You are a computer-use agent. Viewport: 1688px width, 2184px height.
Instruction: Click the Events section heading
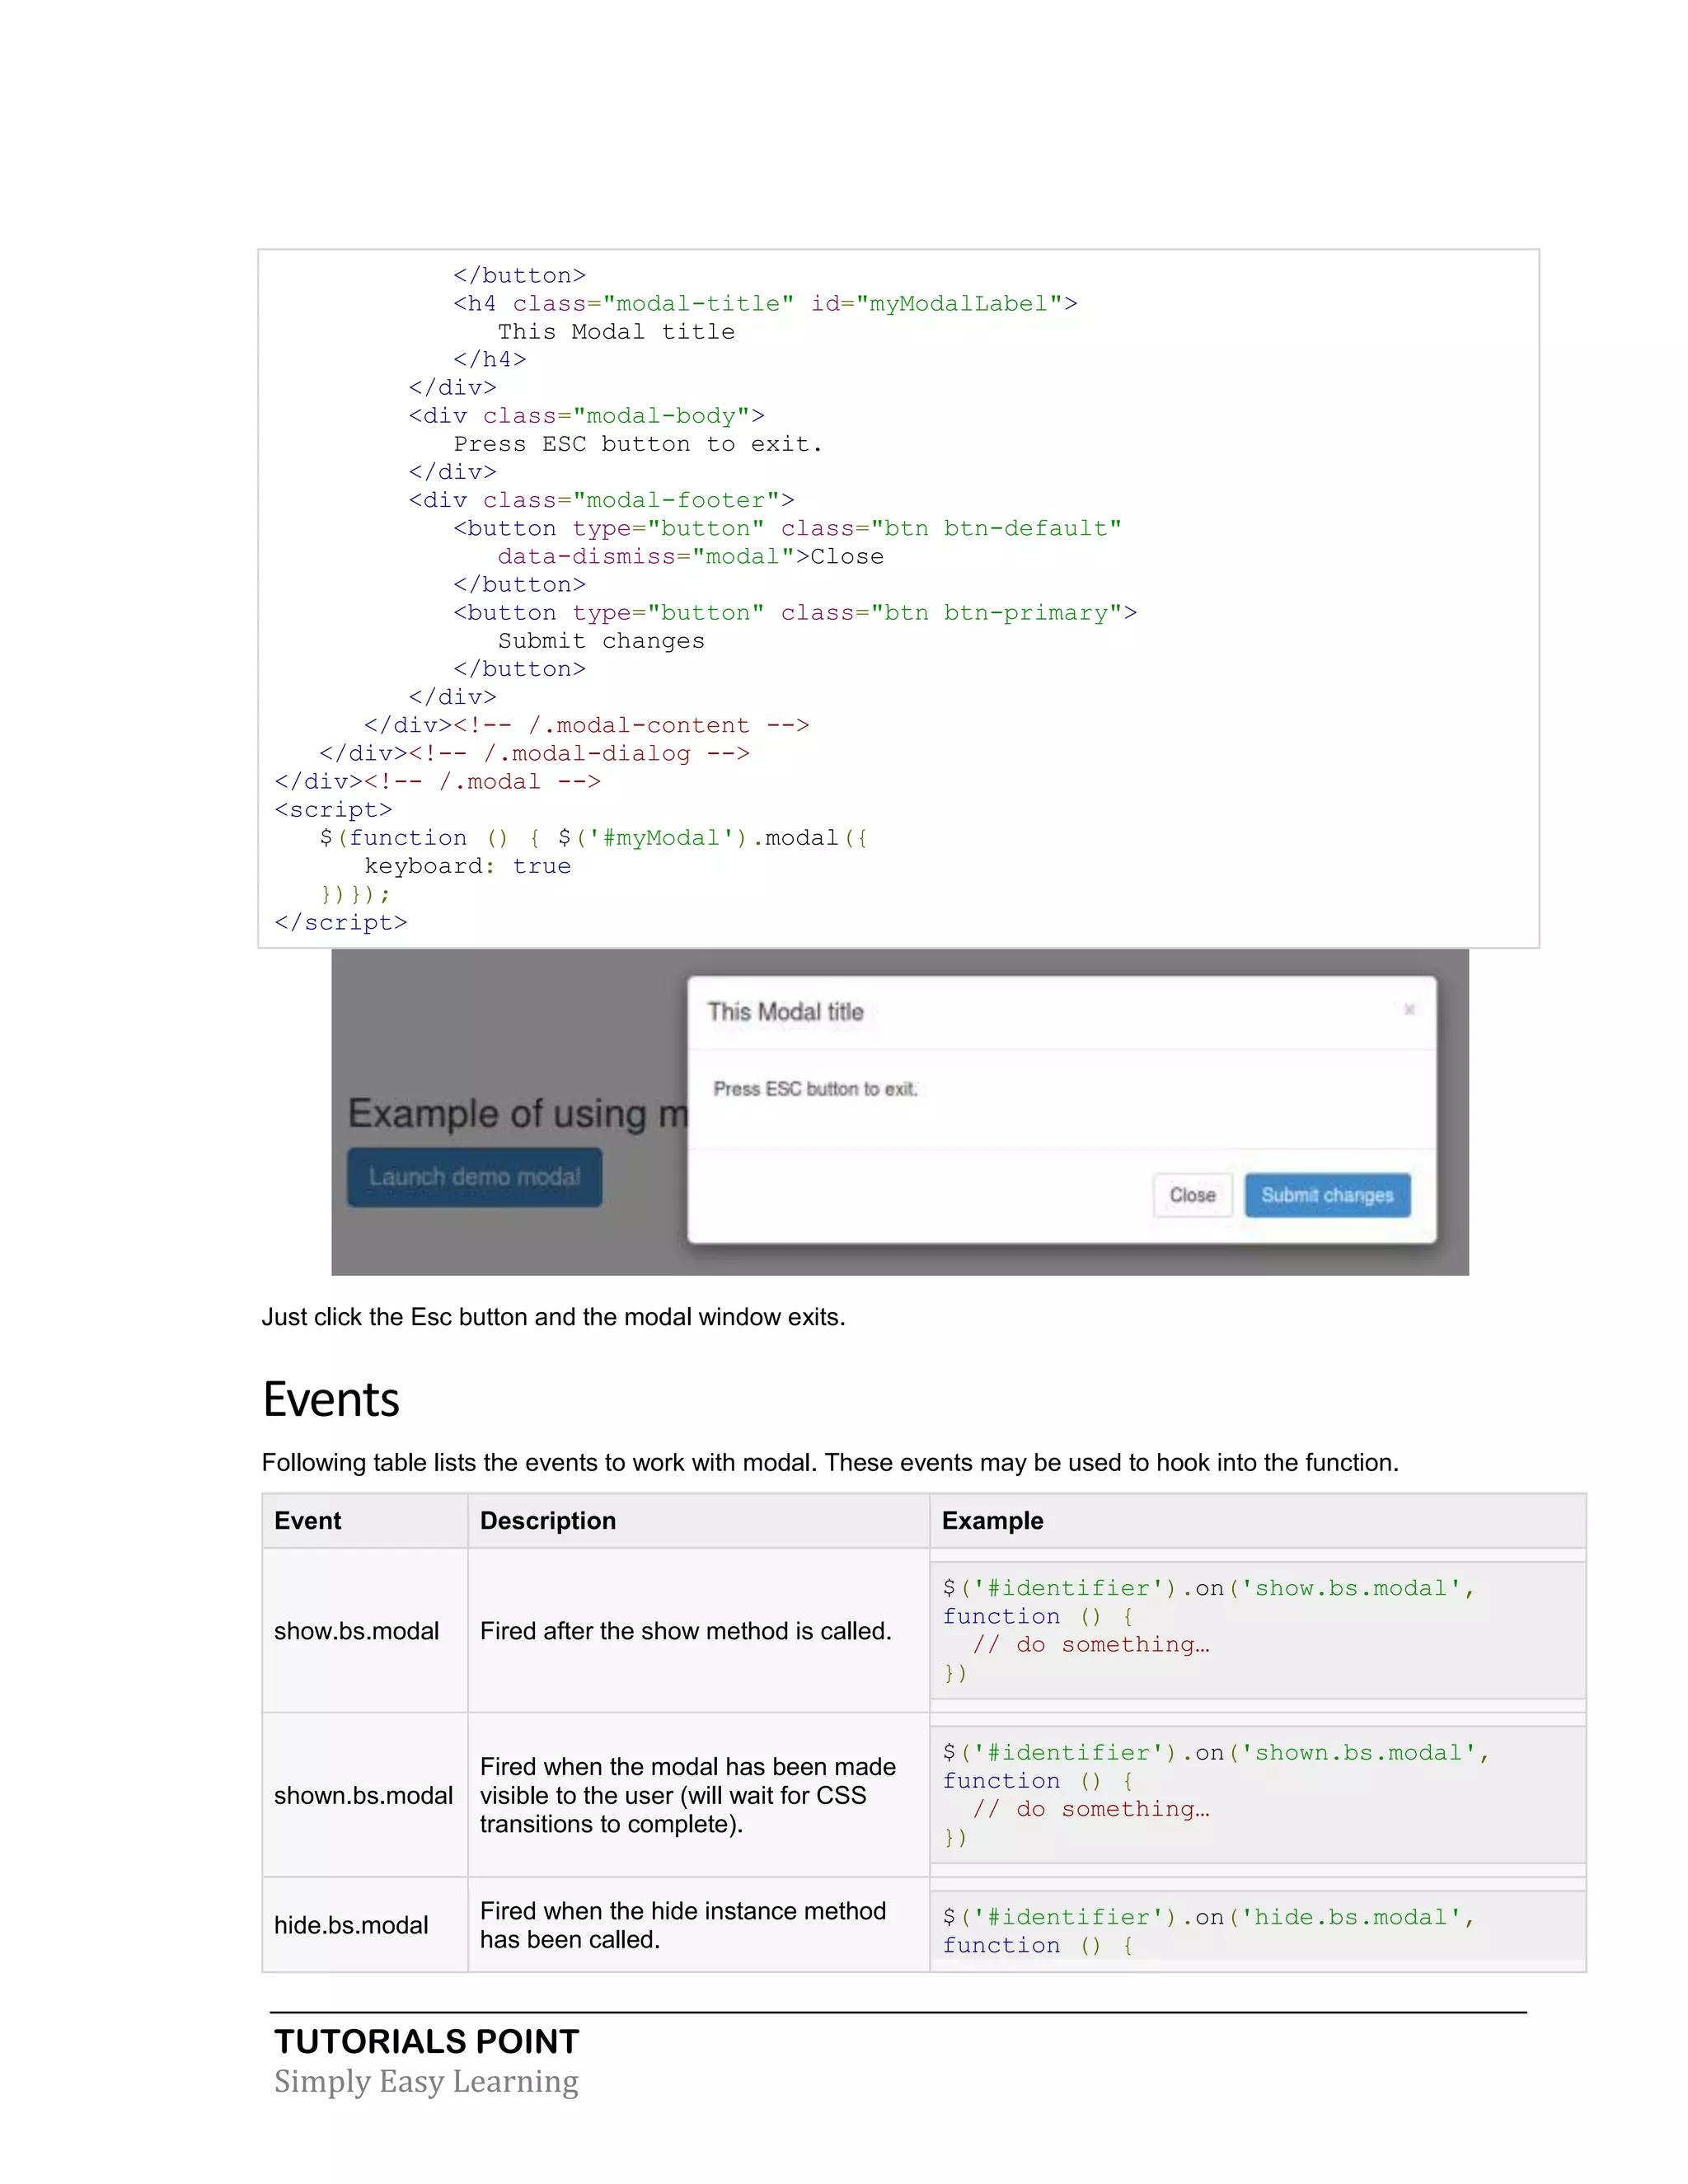click(x=331, y=1399)
